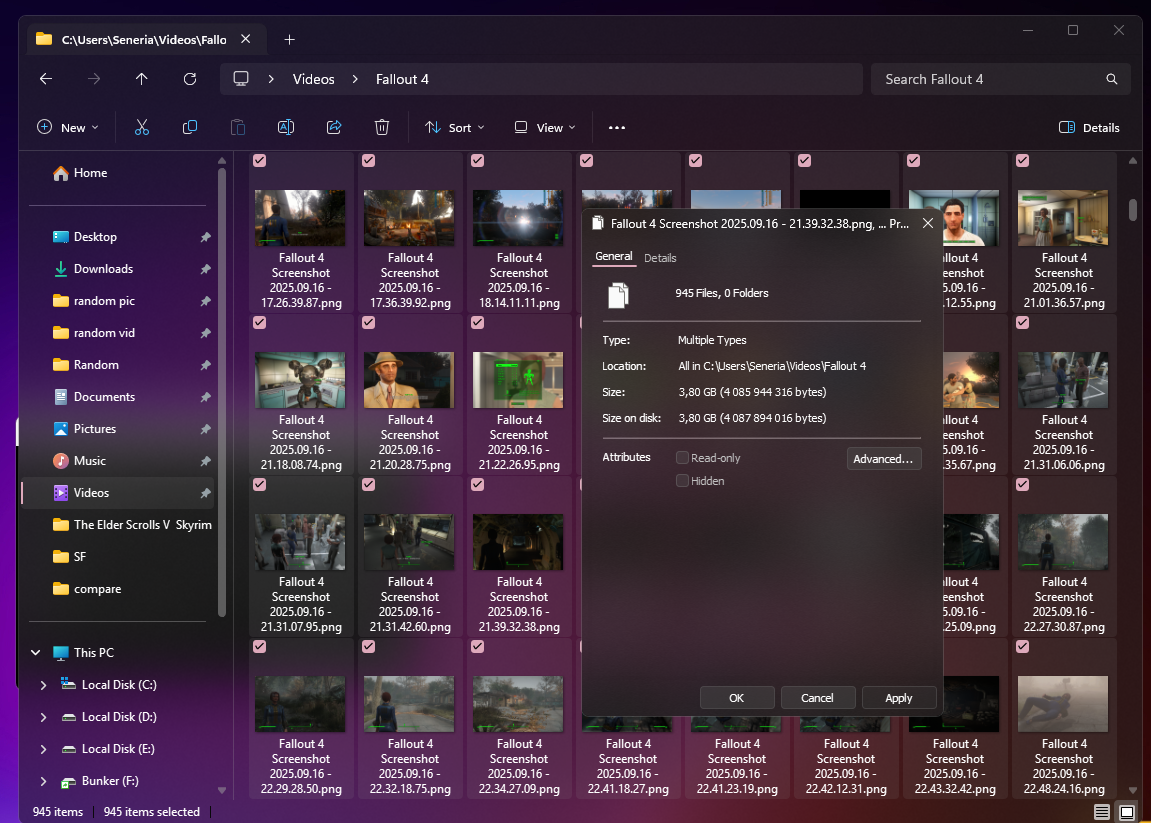Uncheck the 17.26.39.87.png file checkbox
1151x823 pixels.
(x=259, y=160)
